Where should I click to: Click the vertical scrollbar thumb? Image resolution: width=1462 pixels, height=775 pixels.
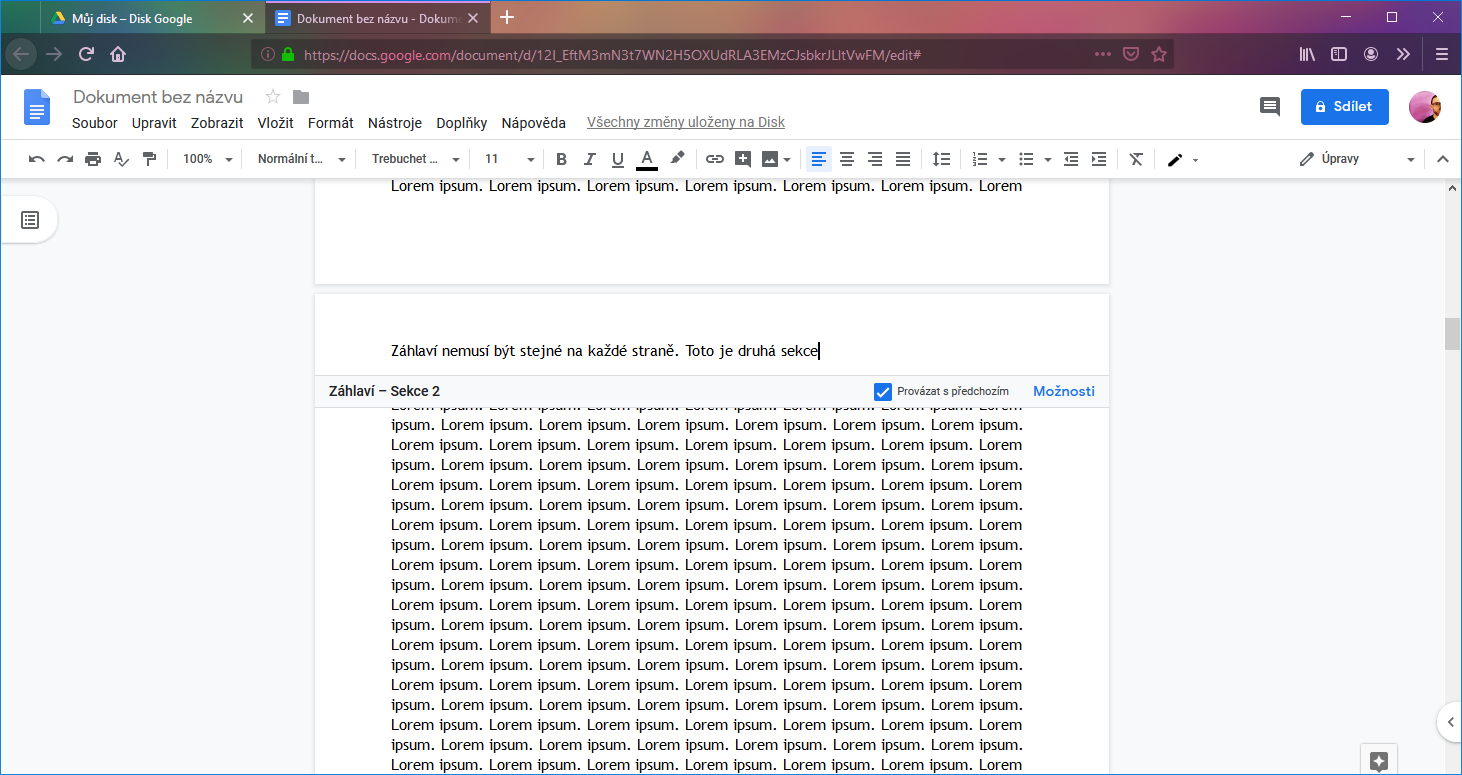tap(1452, 334)
